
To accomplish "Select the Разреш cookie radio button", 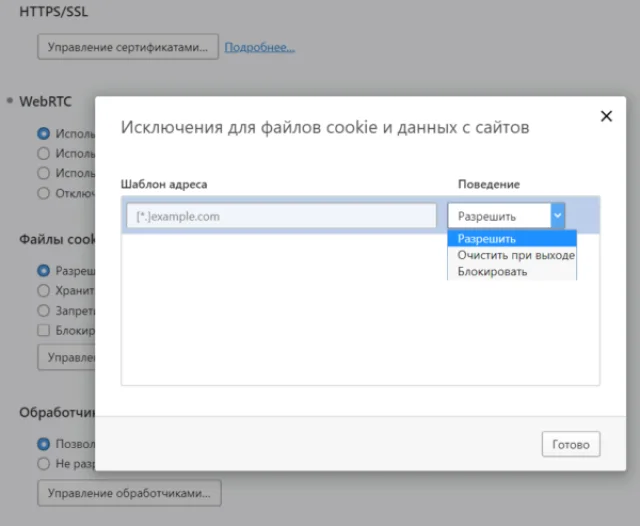I will click(x=44, y=271).
